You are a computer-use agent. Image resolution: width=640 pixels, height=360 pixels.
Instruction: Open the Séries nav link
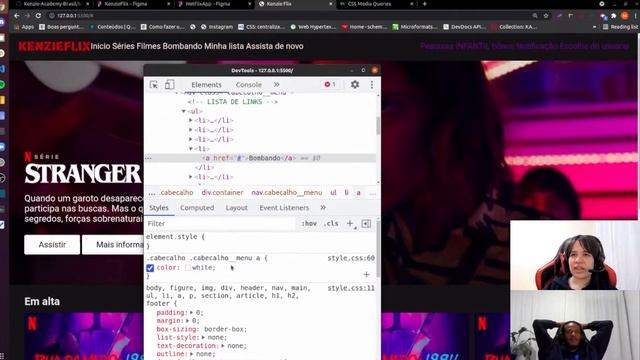click(123, 46)
